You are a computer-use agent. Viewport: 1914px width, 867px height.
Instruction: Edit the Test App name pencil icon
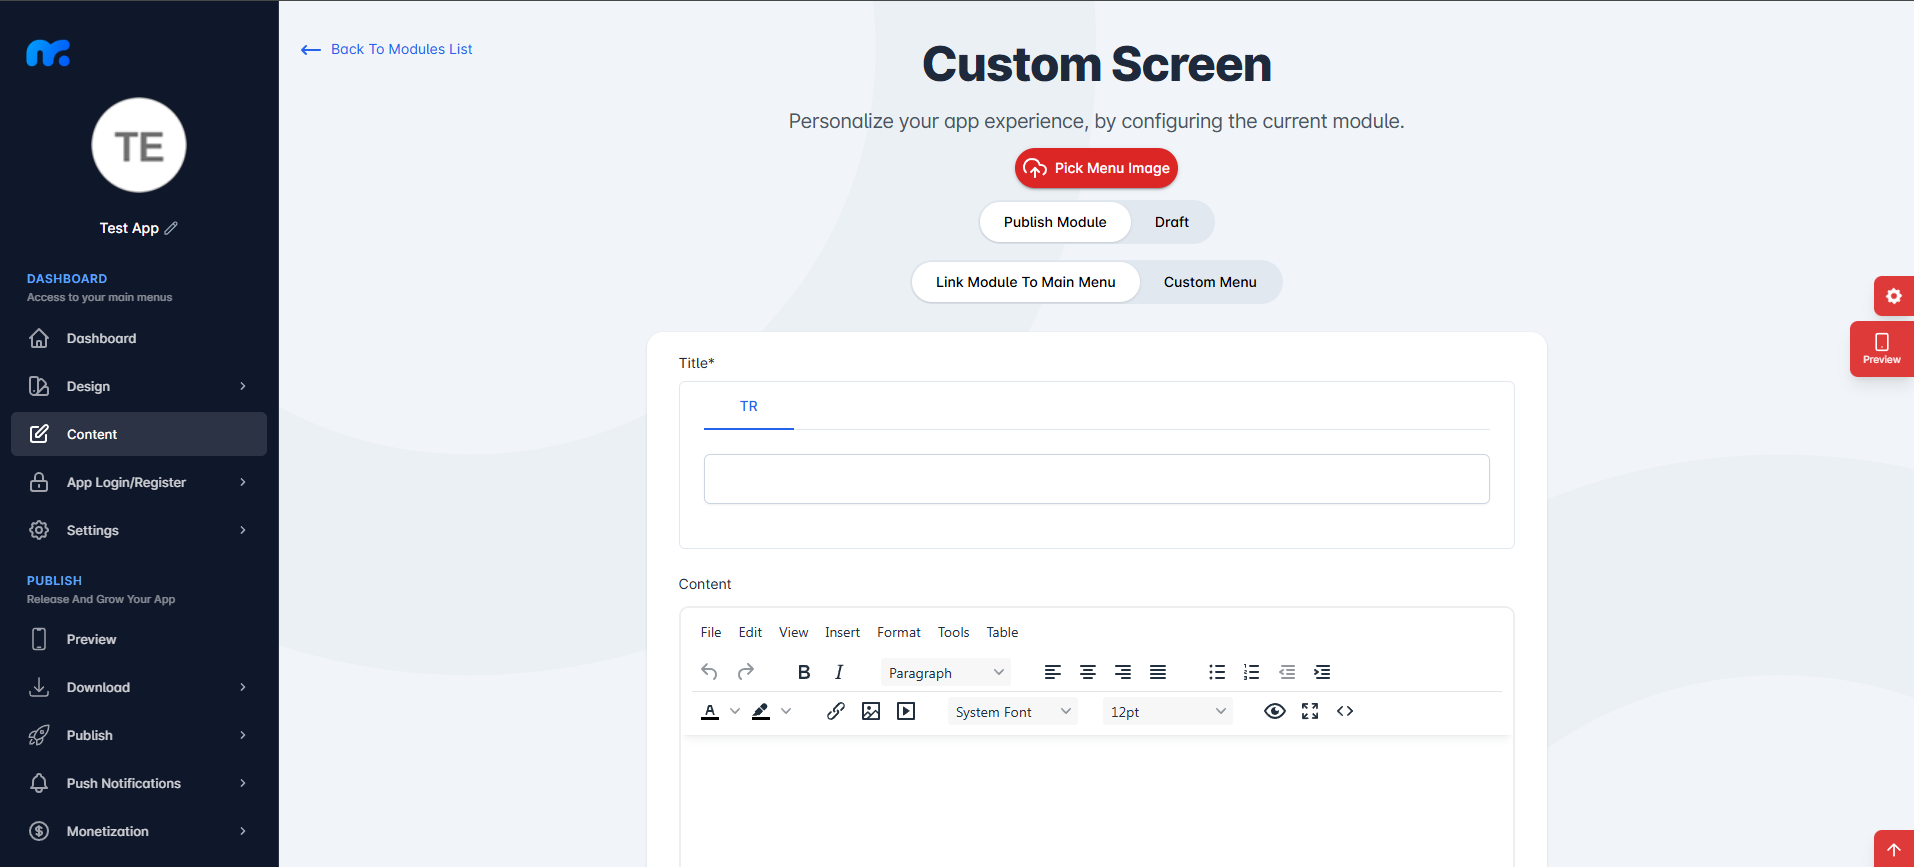point(171,228)
